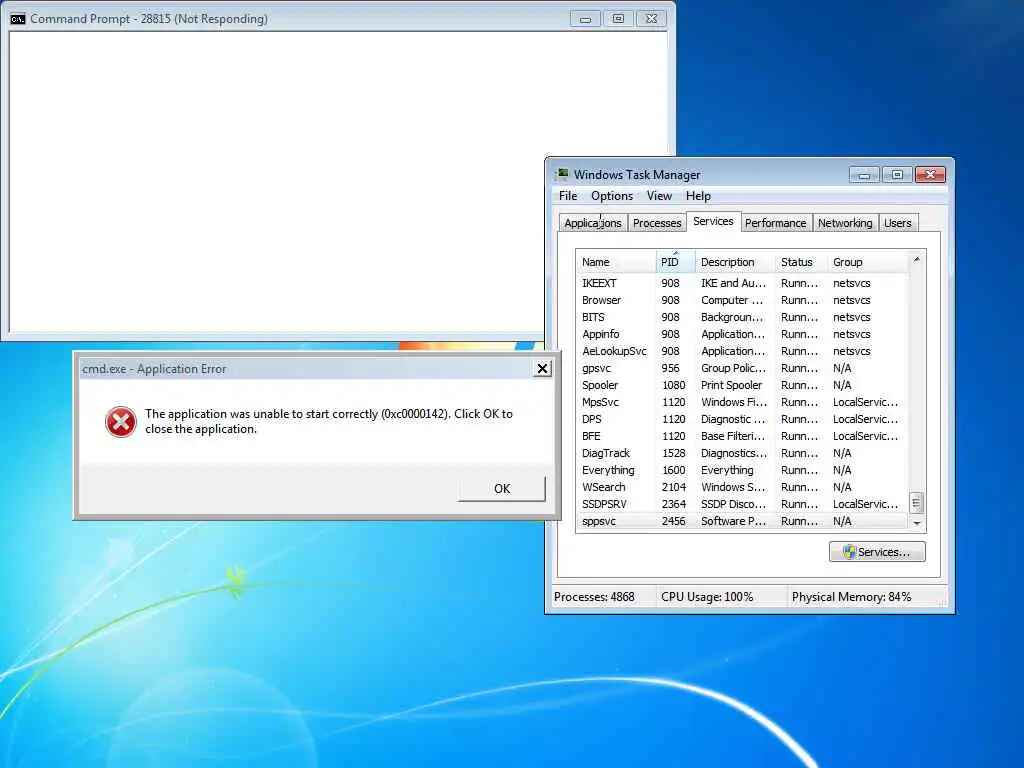Click the Command Prompt title bar icon

coord(18,19)
